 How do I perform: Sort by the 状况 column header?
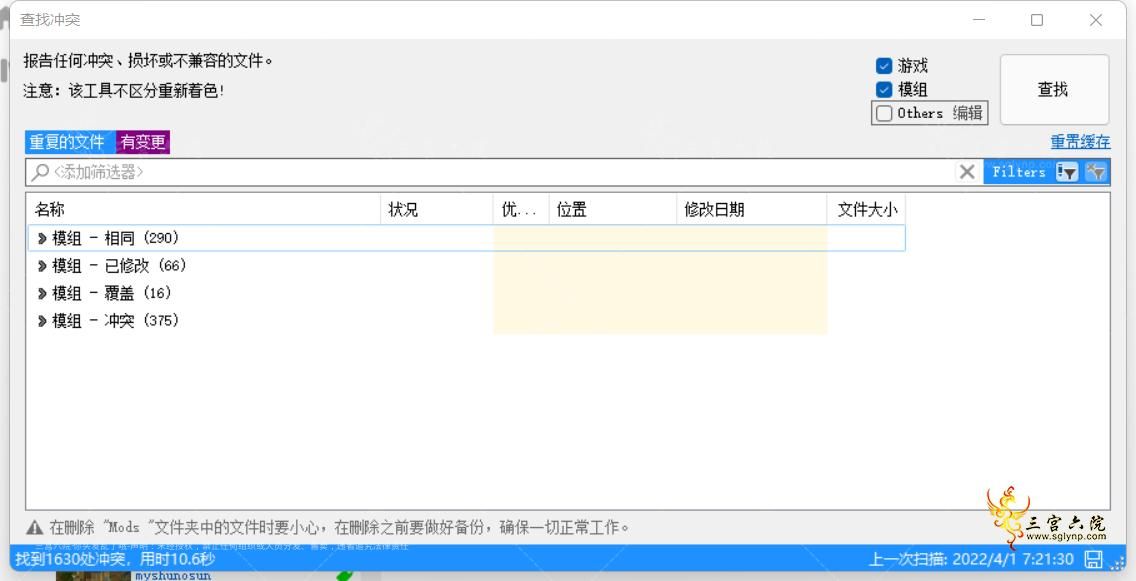coord(437,210)
